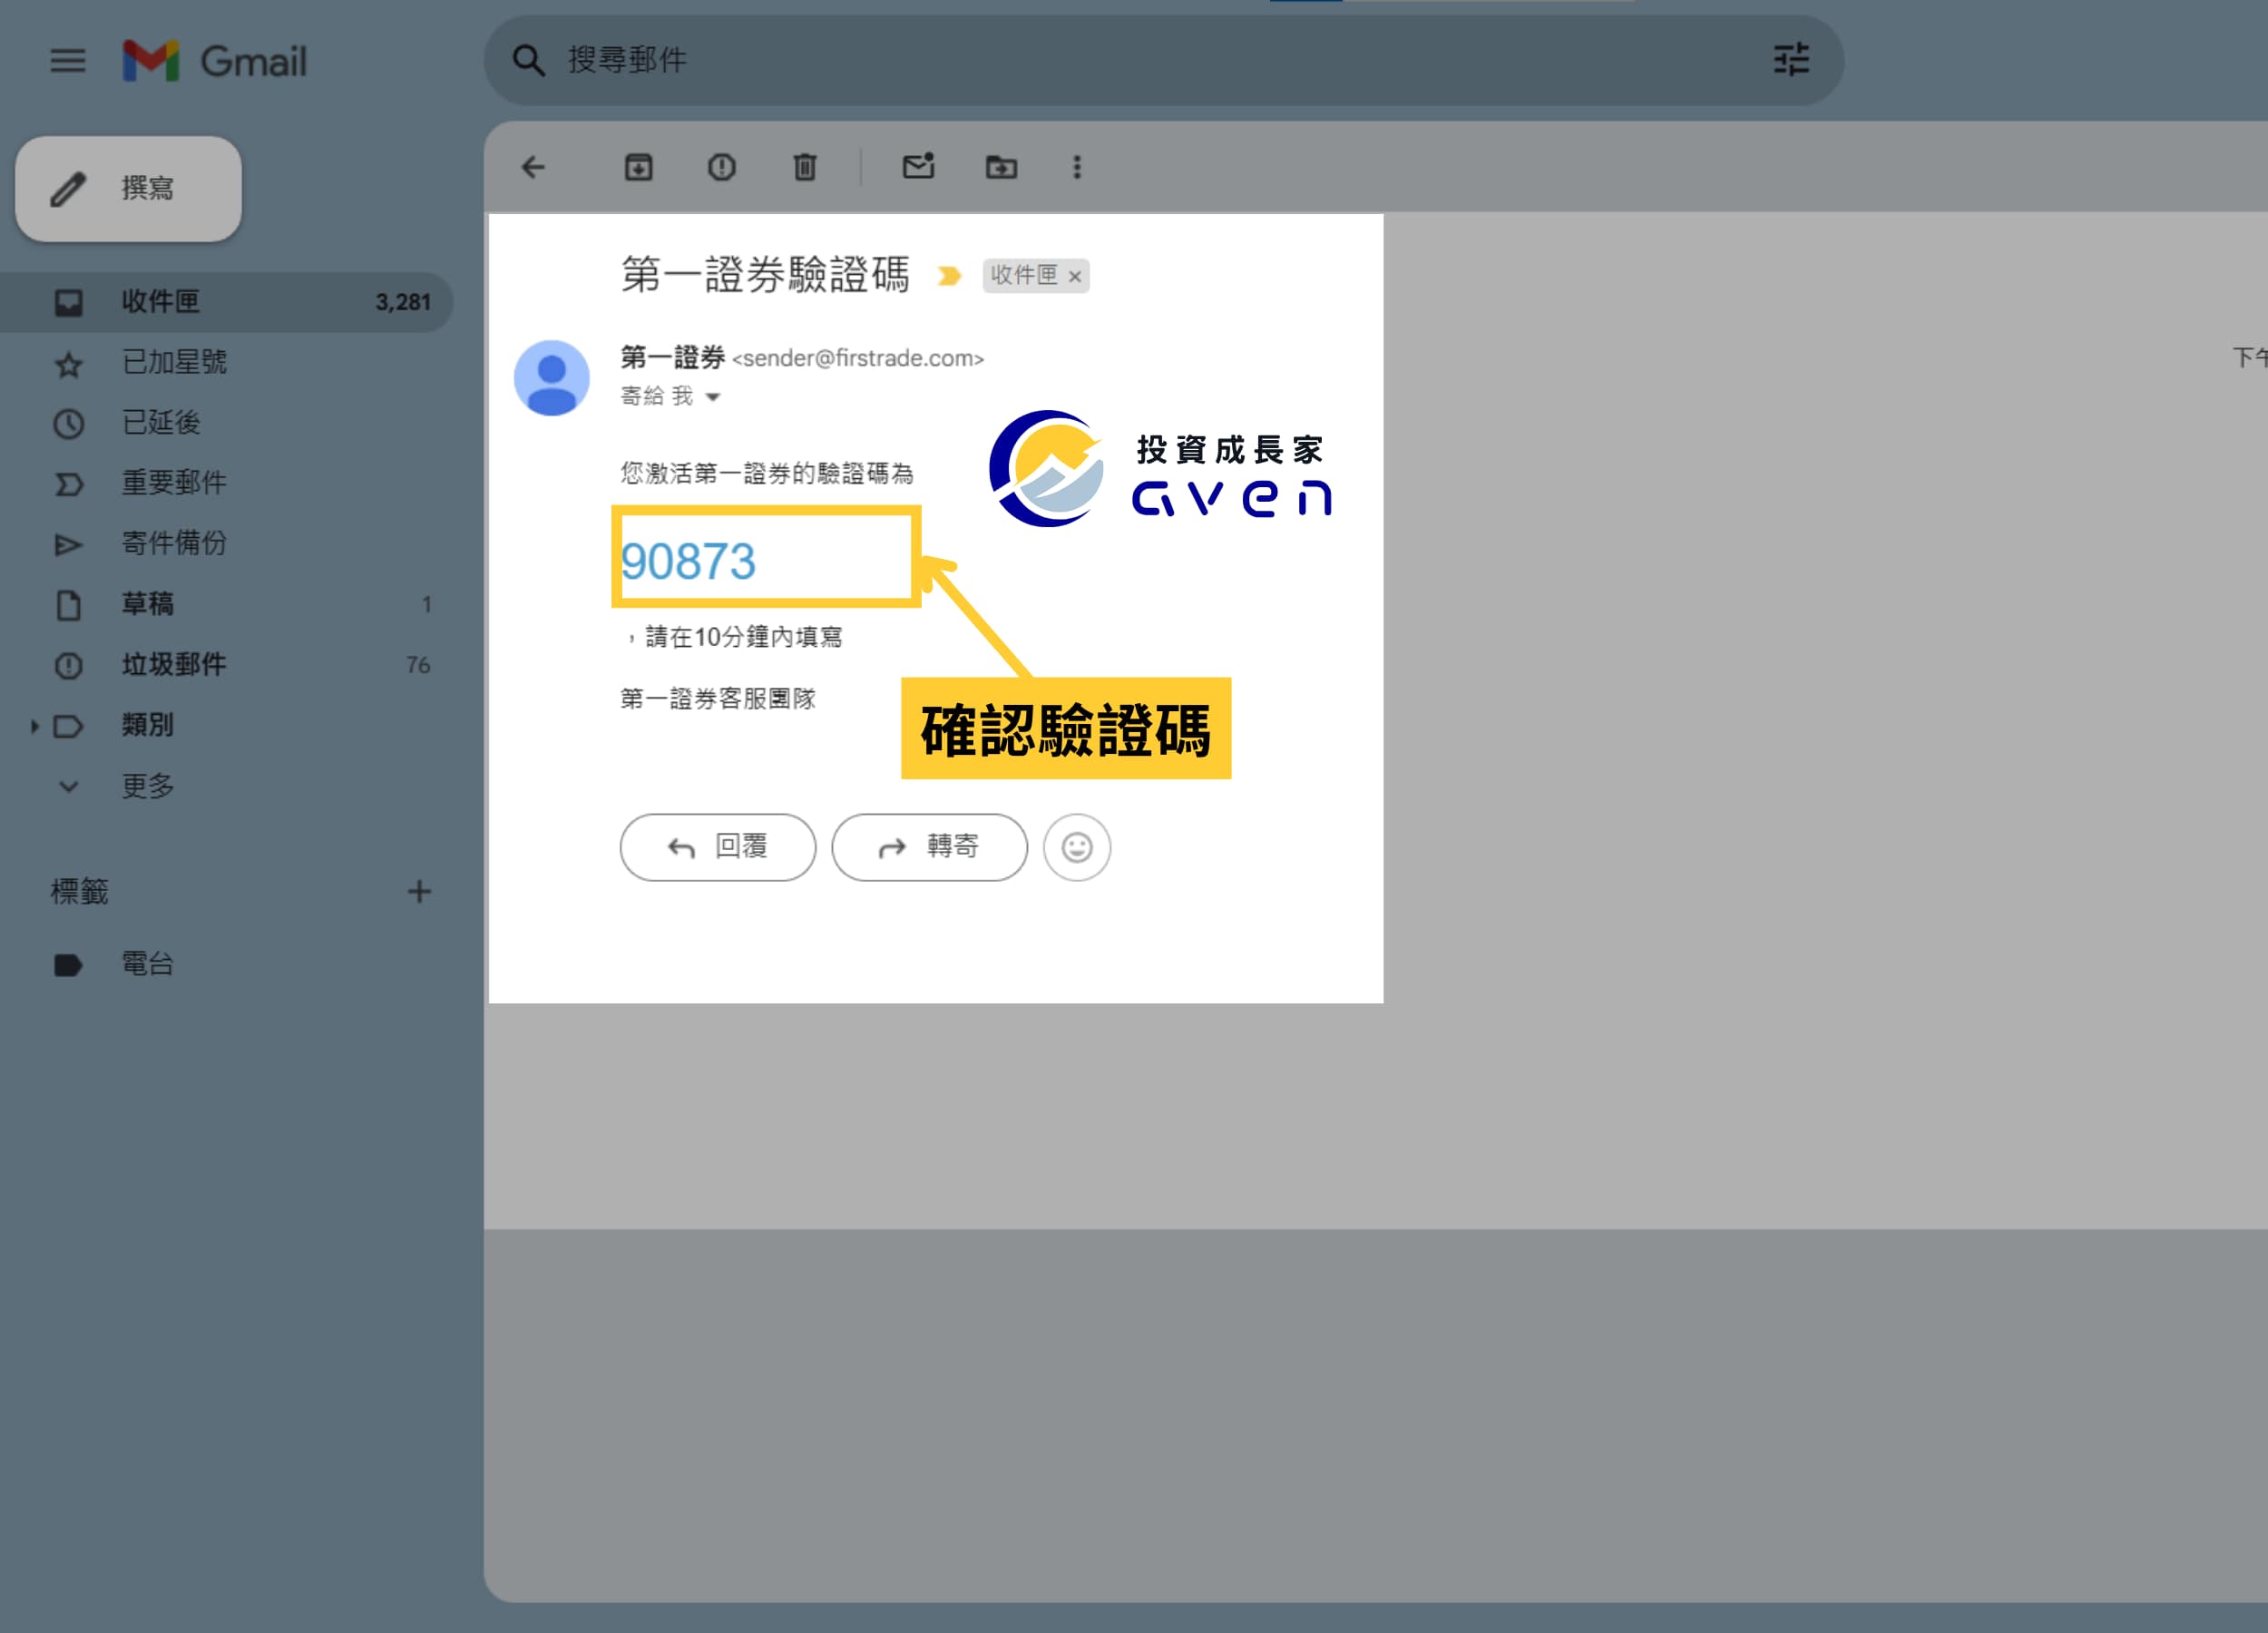Open the 寄件備份 sent folder
2268x1633 pixels.
pos(226,544)
